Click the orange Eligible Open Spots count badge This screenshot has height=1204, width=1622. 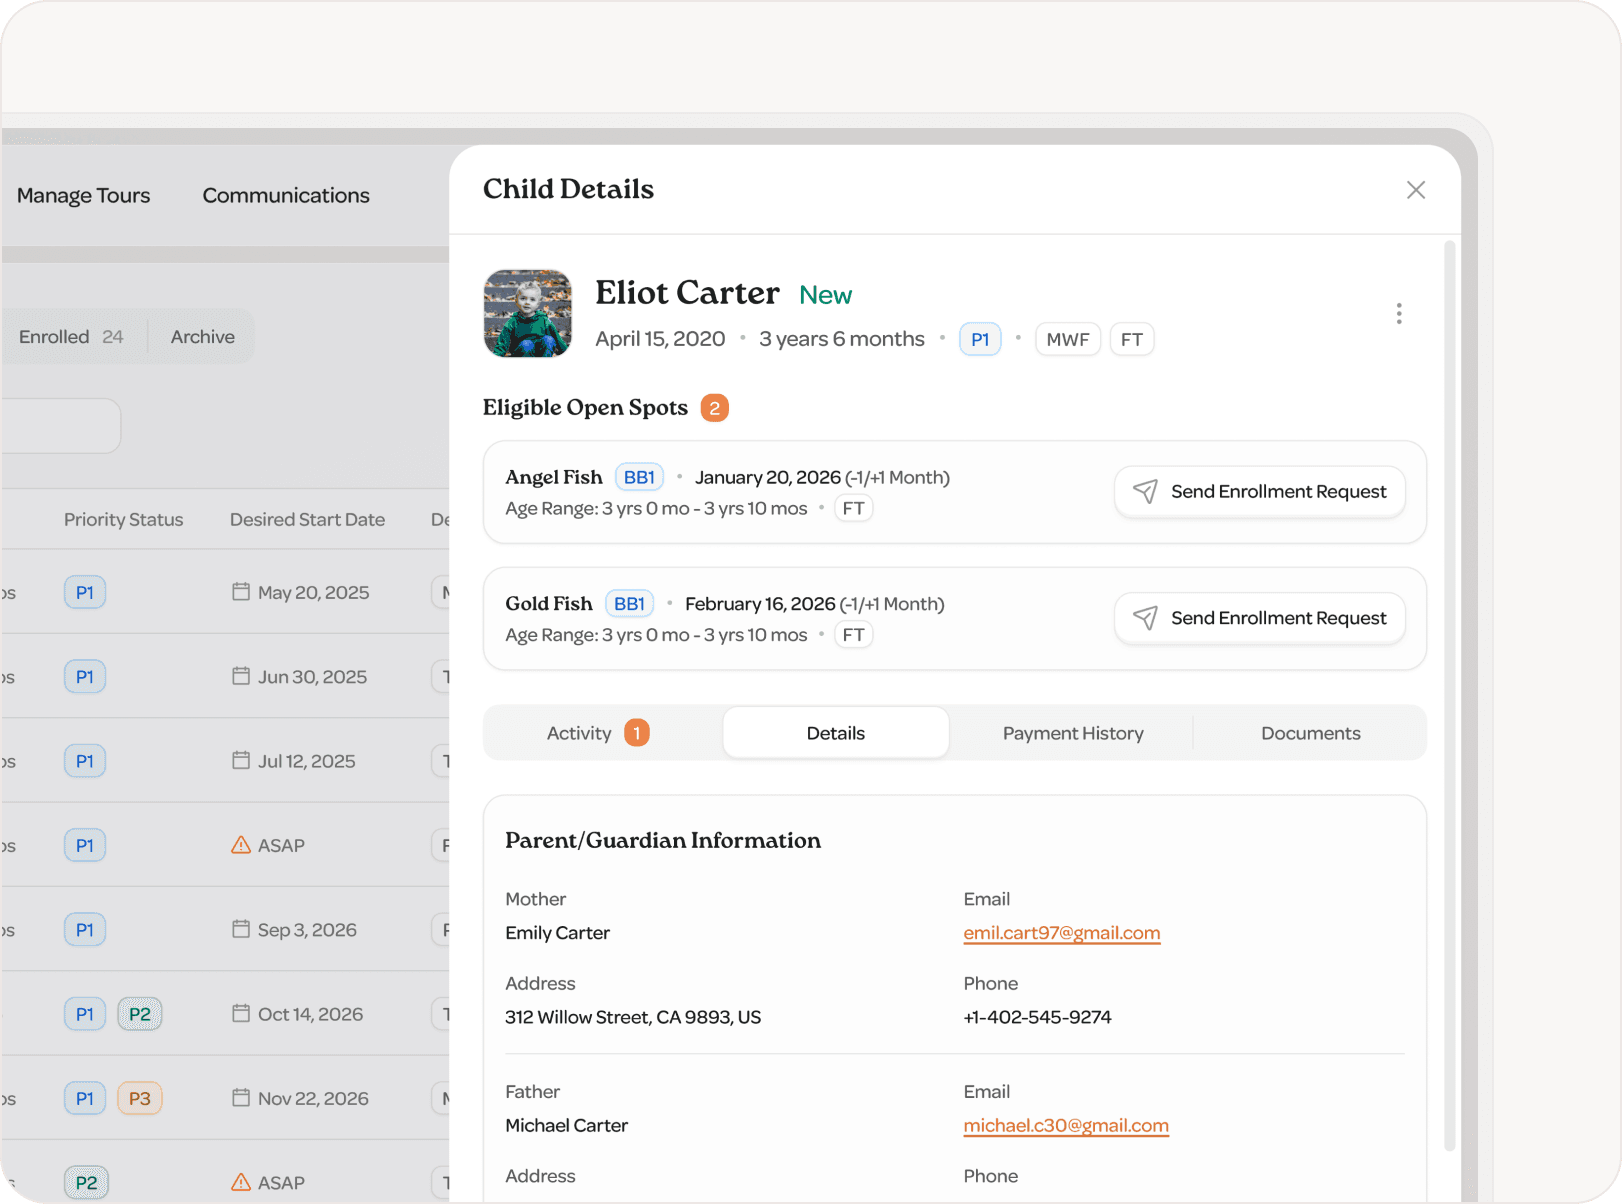pyautogui.click(x=714, y=408)
